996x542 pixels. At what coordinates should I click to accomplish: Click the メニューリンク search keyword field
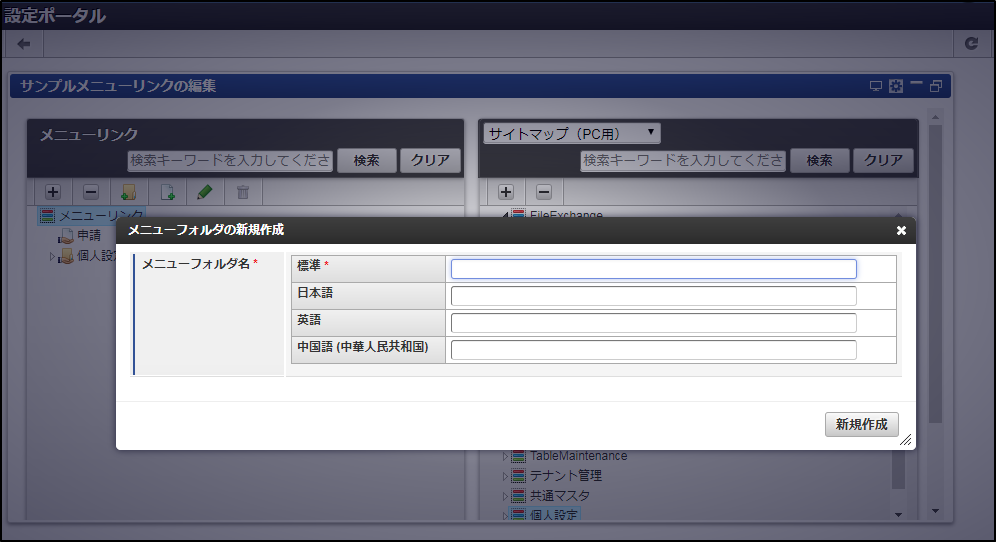point(230,161)
